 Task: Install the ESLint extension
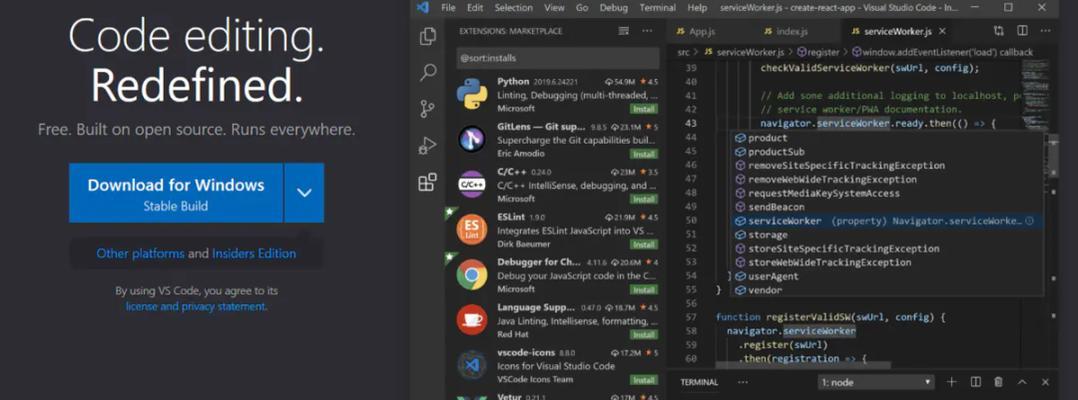click(x=644, y=244)
